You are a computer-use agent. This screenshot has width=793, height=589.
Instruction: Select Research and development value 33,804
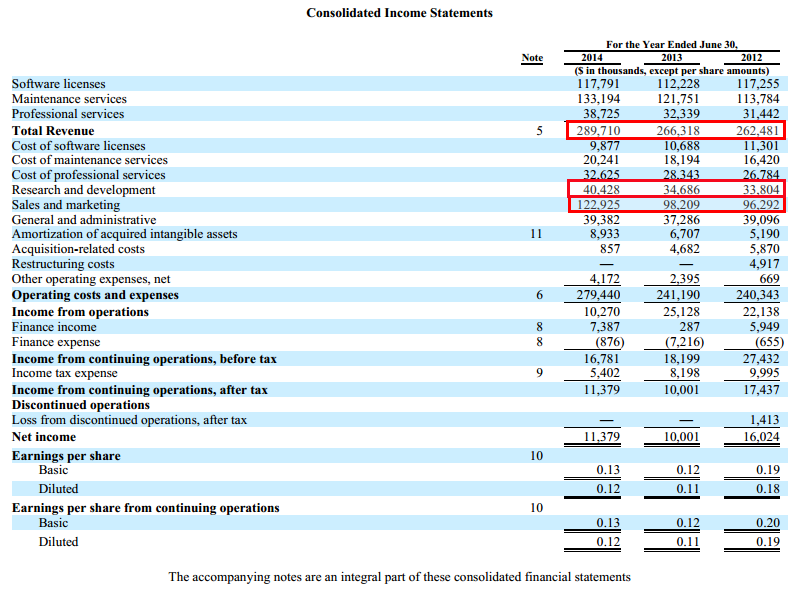[x=761, y=190]
